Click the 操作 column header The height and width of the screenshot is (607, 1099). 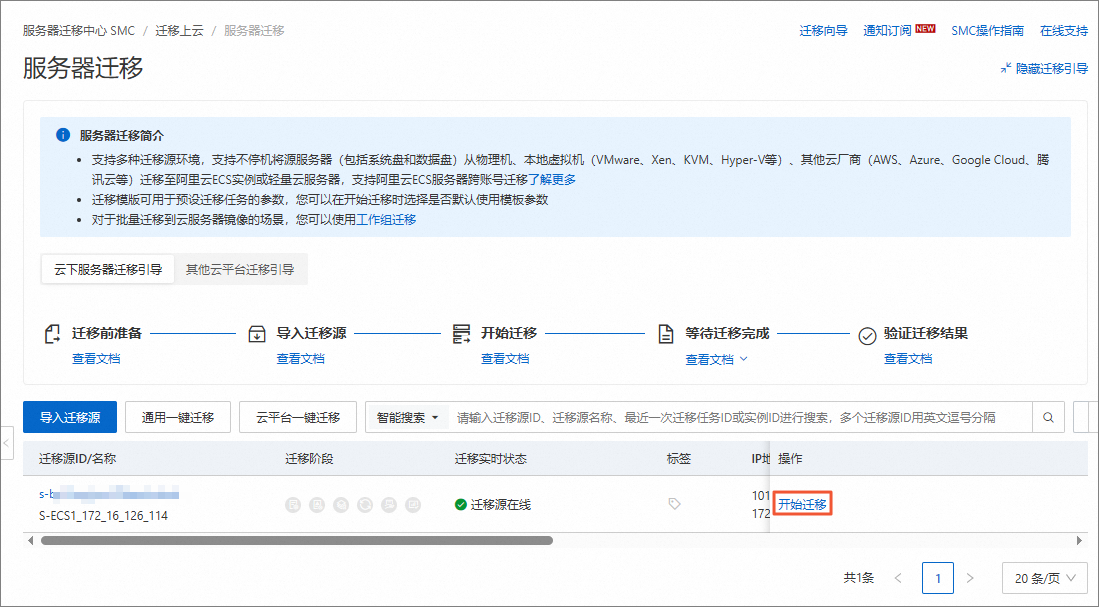(x=790, y=458)
